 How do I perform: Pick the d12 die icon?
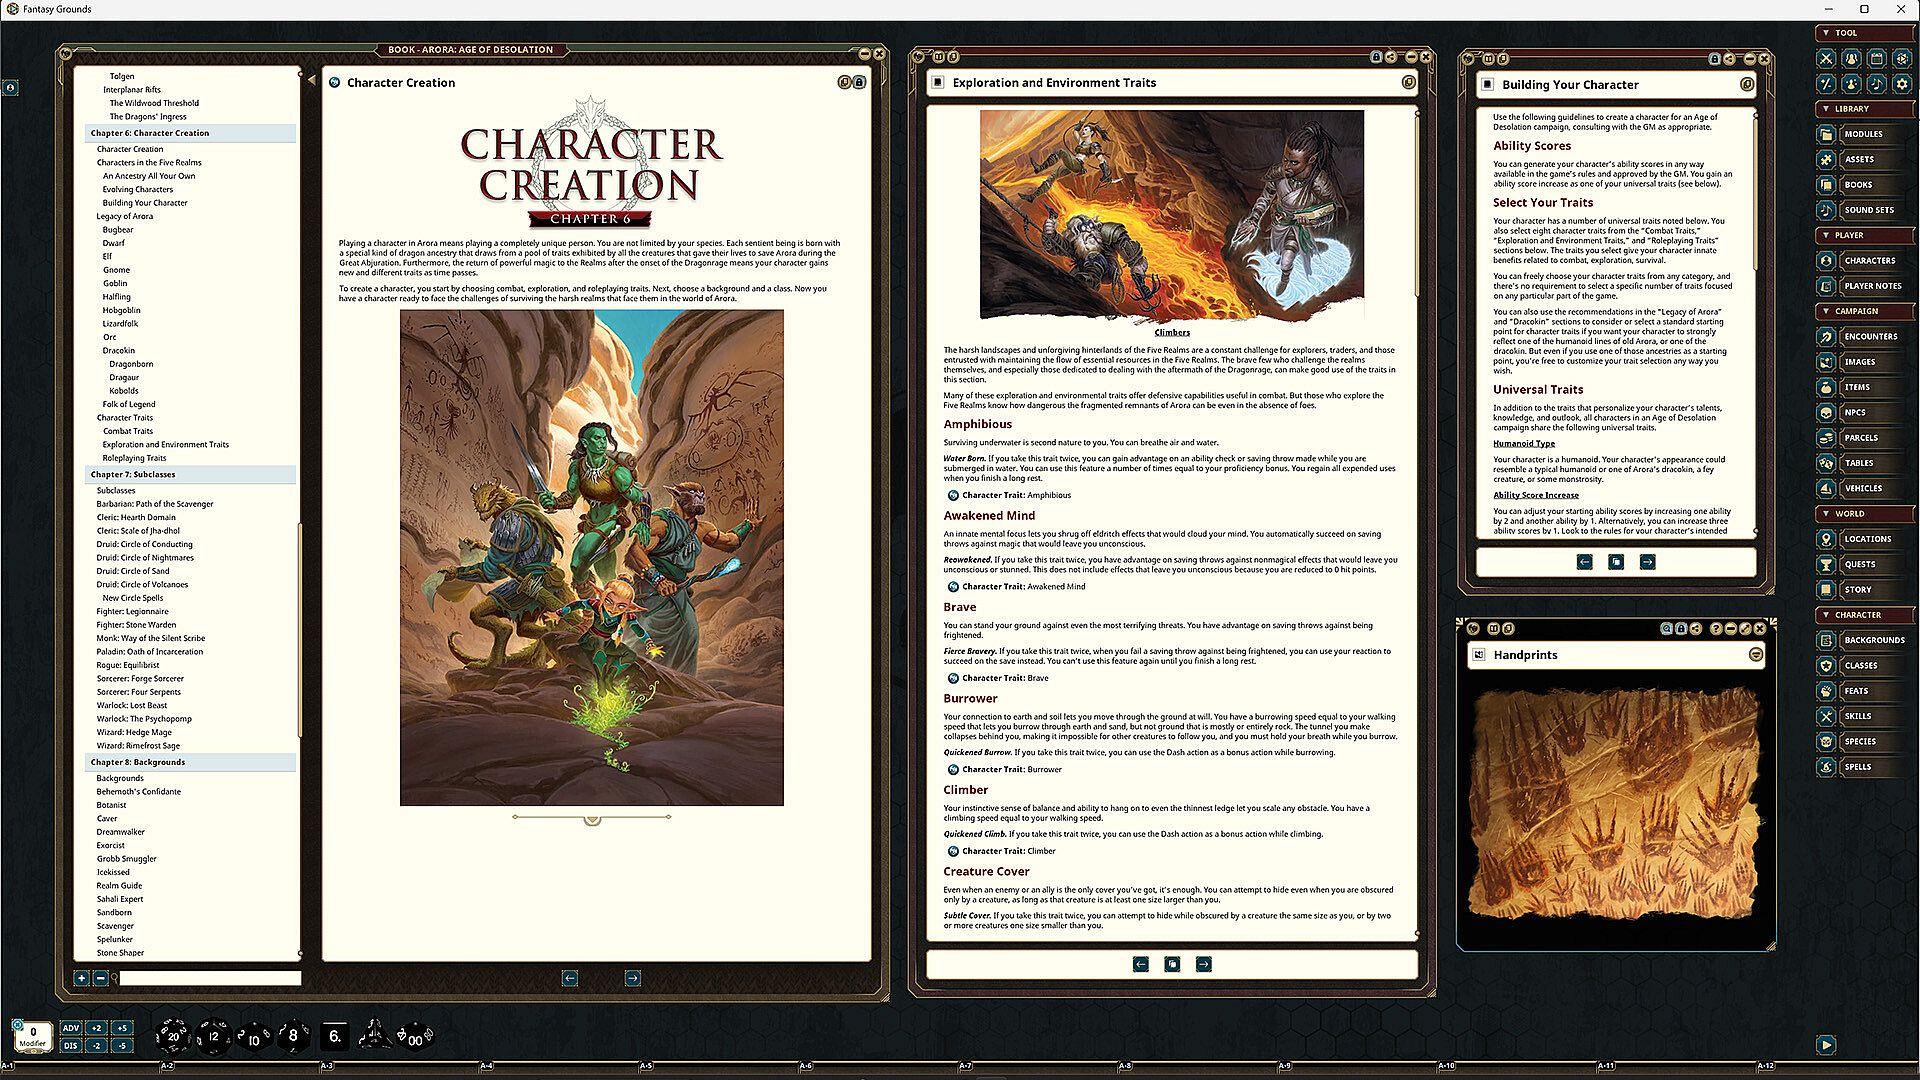[213, 1037]
